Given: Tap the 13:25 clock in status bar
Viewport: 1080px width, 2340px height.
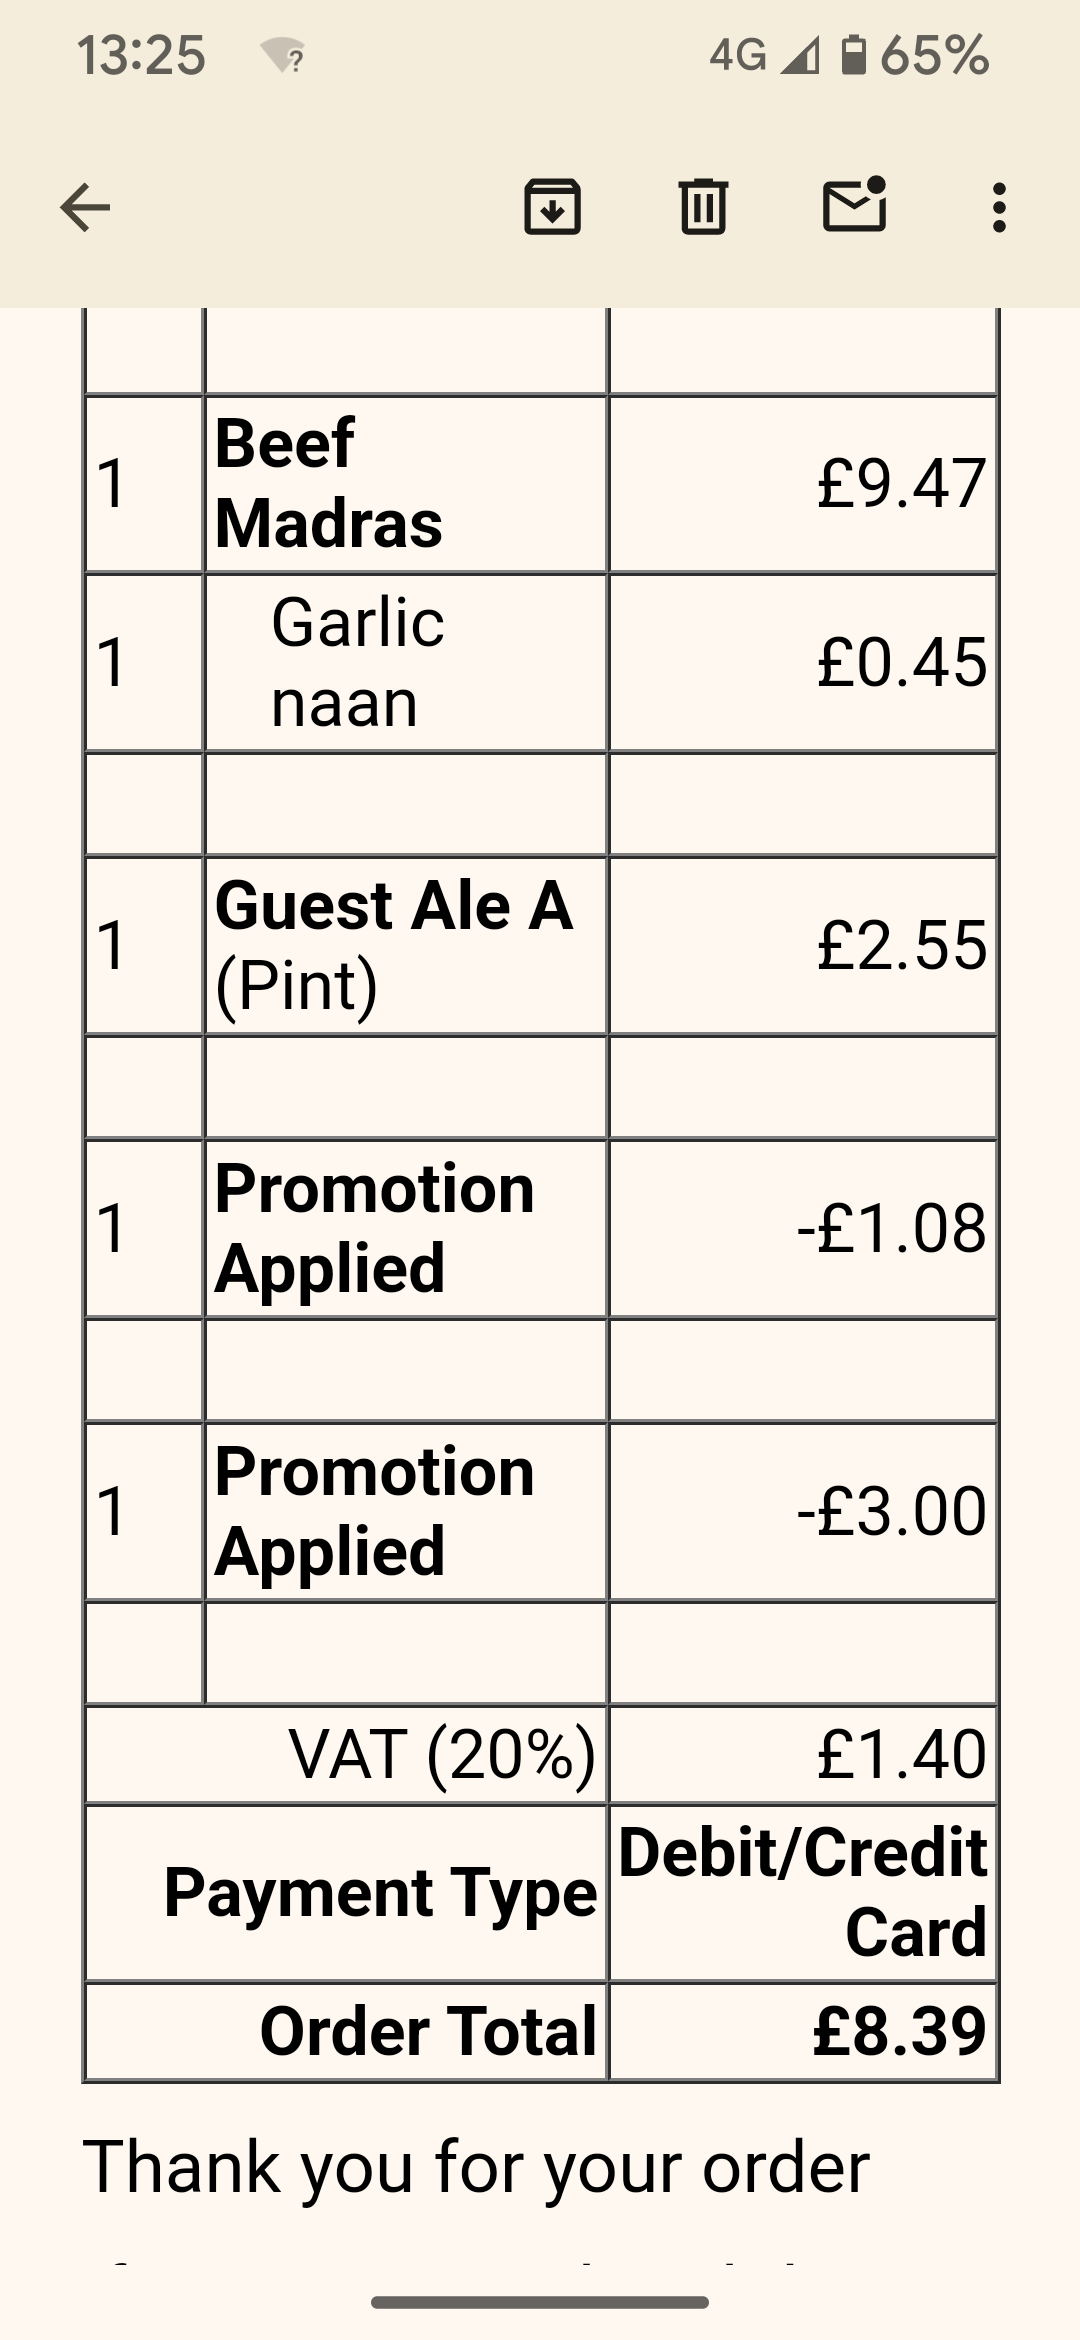Looking at the screenshot, I should coord(141,55).
